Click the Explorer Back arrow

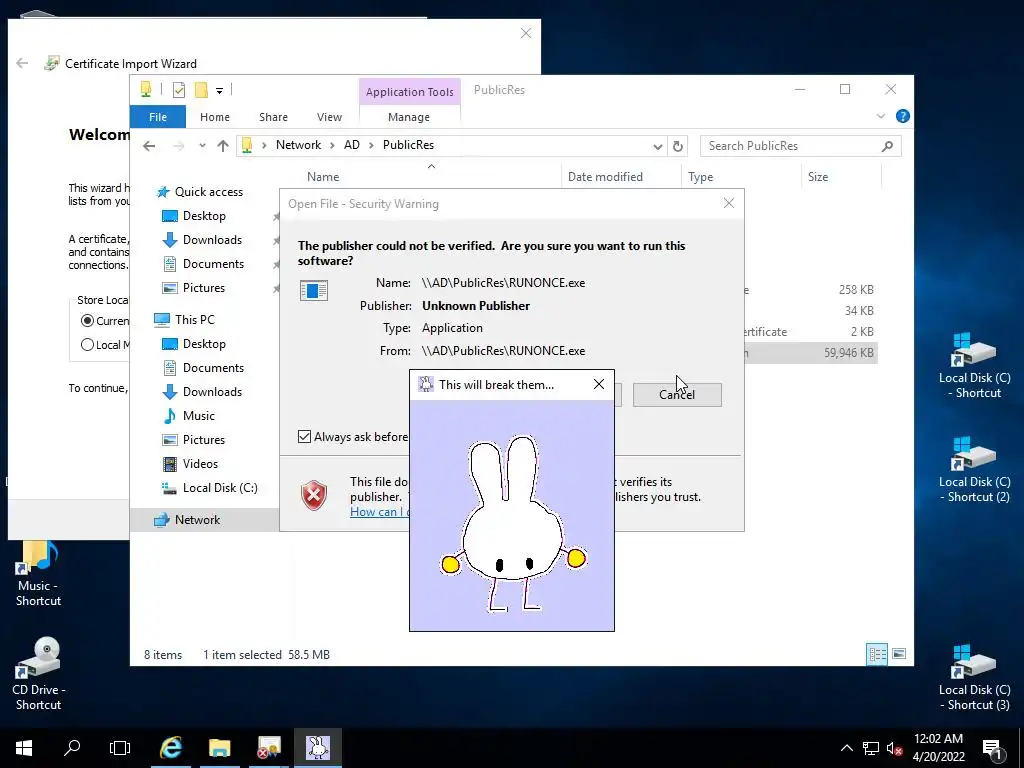(149, 146)
